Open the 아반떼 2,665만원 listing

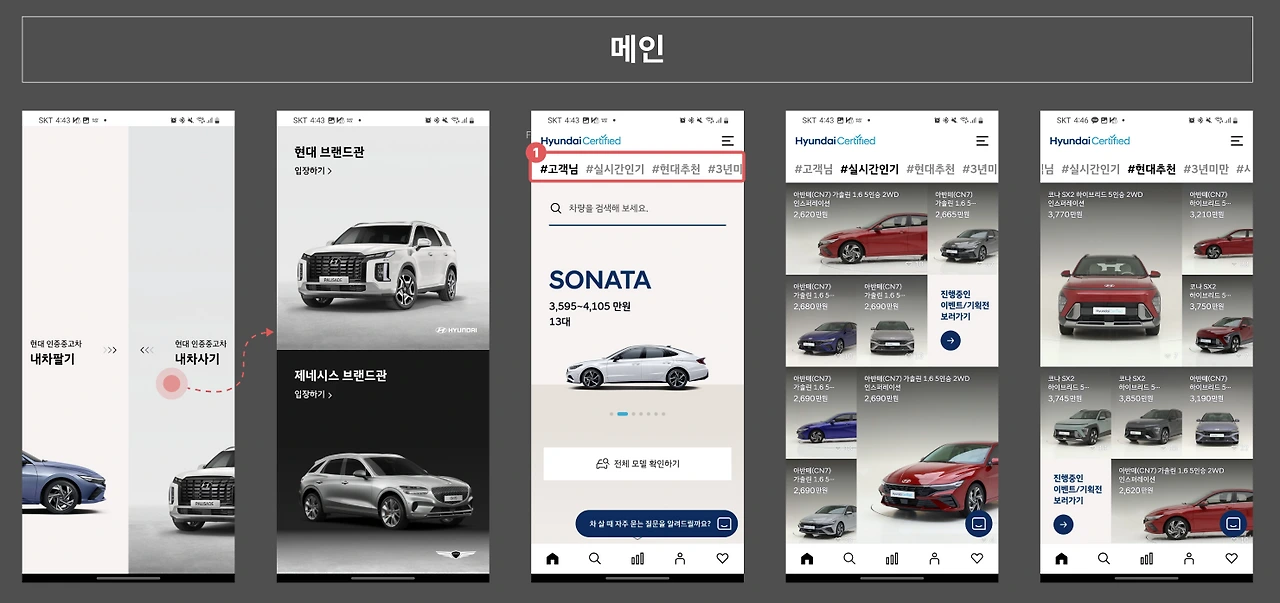pyautogui.click(x=963, y=229)
